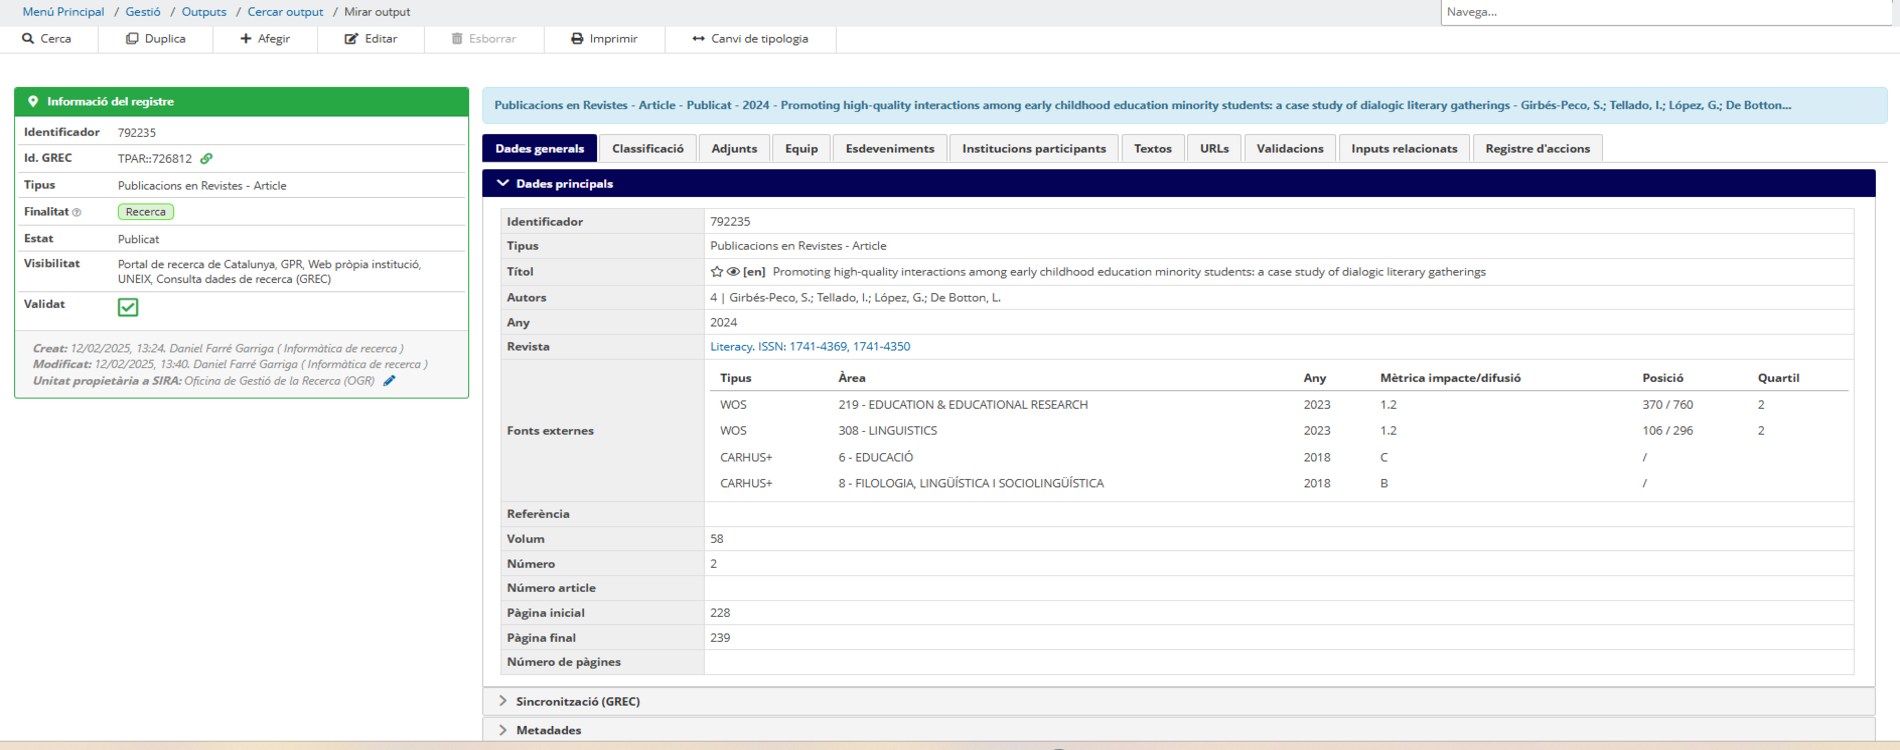This screenshot has width=1900, height=750.
Task: Click the Imprimir printer toolbar button
Action: click(x=604, y=39)
